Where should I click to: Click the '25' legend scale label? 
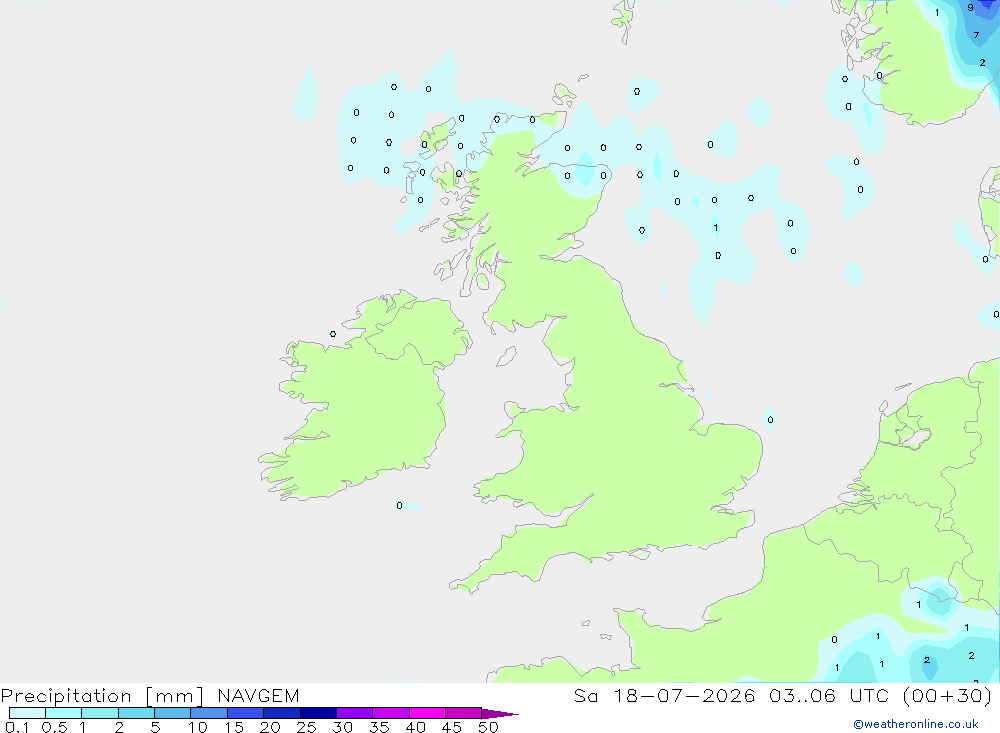click(x=306, y=727)
